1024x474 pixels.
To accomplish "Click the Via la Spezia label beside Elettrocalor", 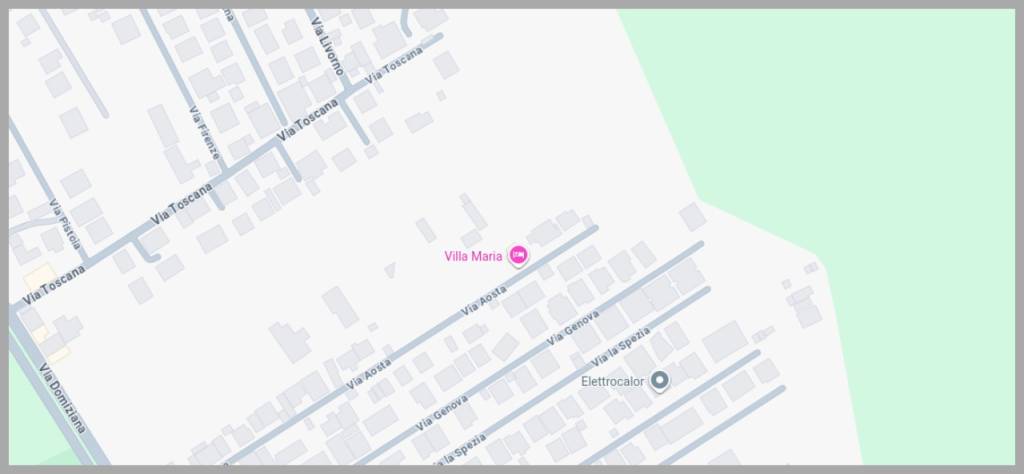I will click(620, 346).
